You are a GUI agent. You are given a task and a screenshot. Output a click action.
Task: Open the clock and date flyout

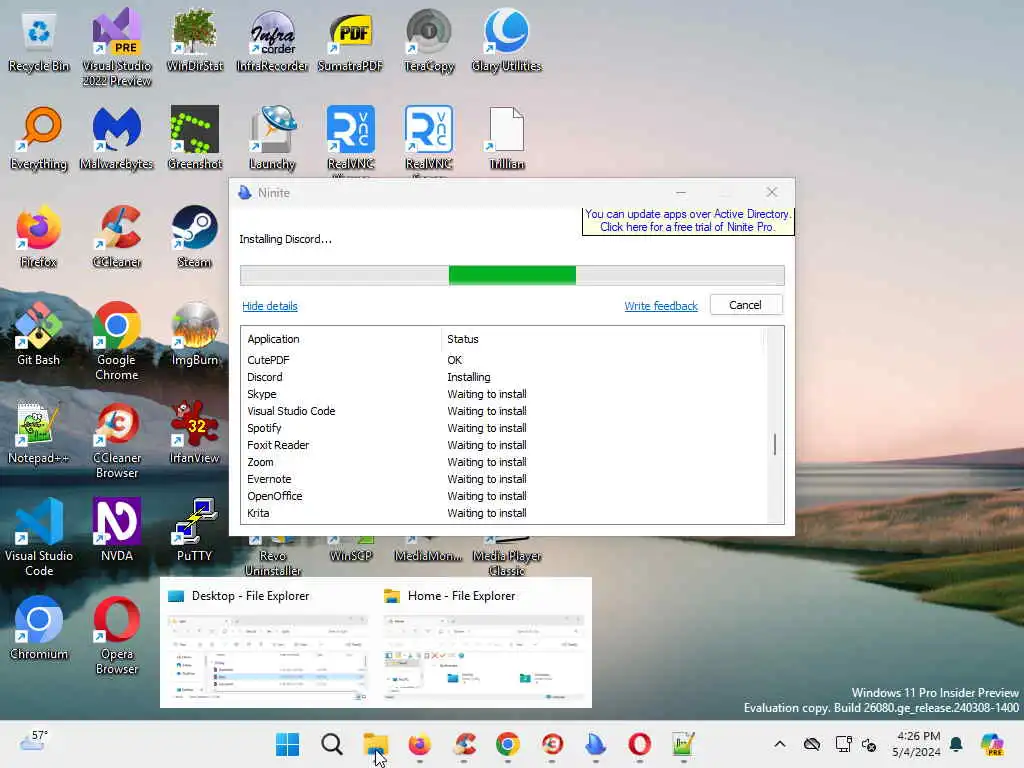[x=918, y=744]
